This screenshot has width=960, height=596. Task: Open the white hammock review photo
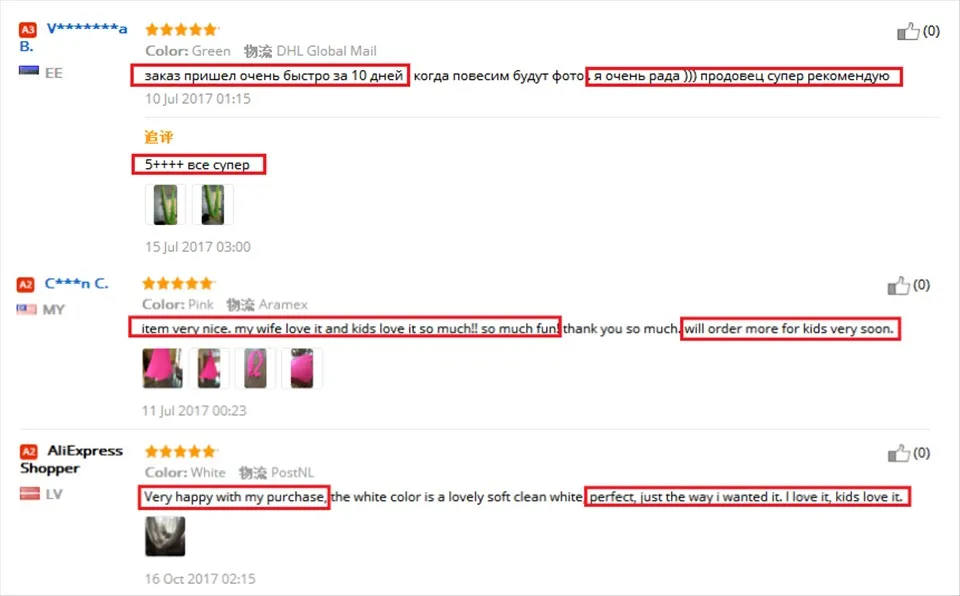165,536
